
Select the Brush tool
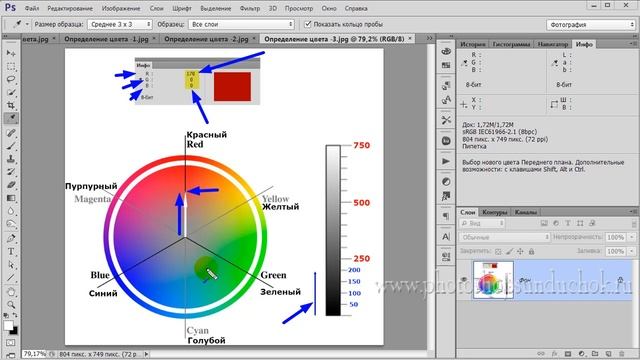click(x=11, y=146)
